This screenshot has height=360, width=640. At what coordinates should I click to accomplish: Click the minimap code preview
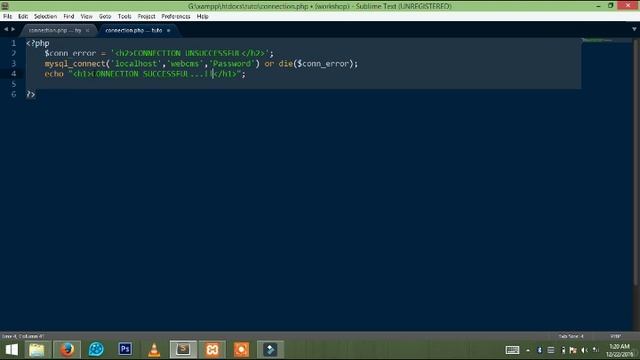(597, 40)
